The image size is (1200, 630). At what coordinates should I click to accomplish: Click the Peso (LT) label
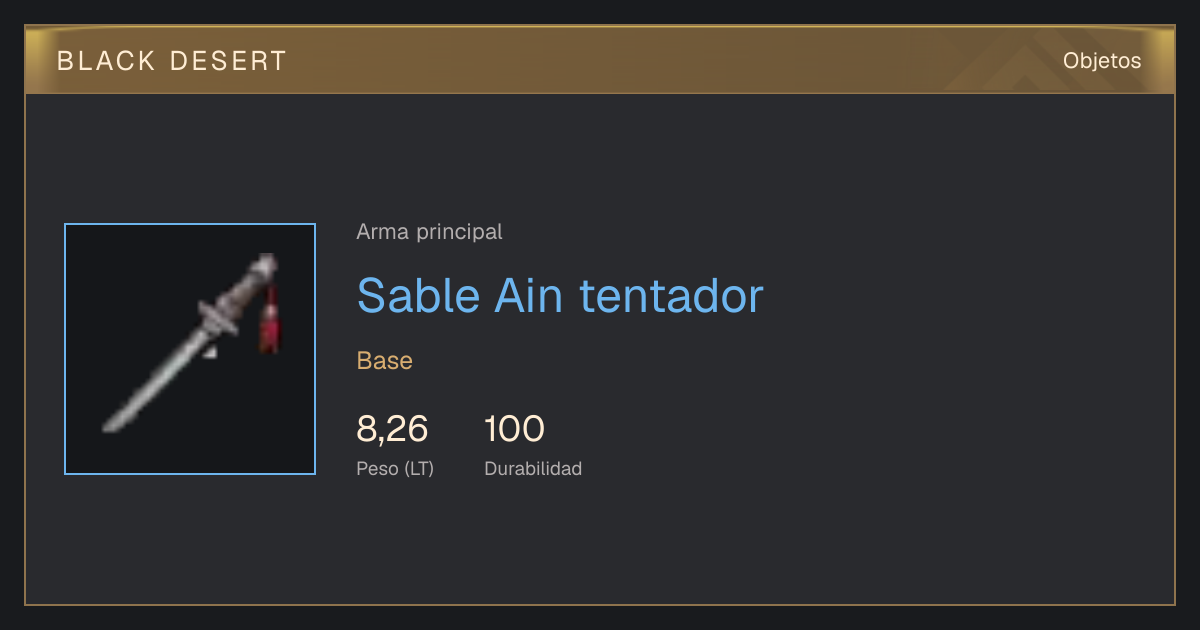395,468
